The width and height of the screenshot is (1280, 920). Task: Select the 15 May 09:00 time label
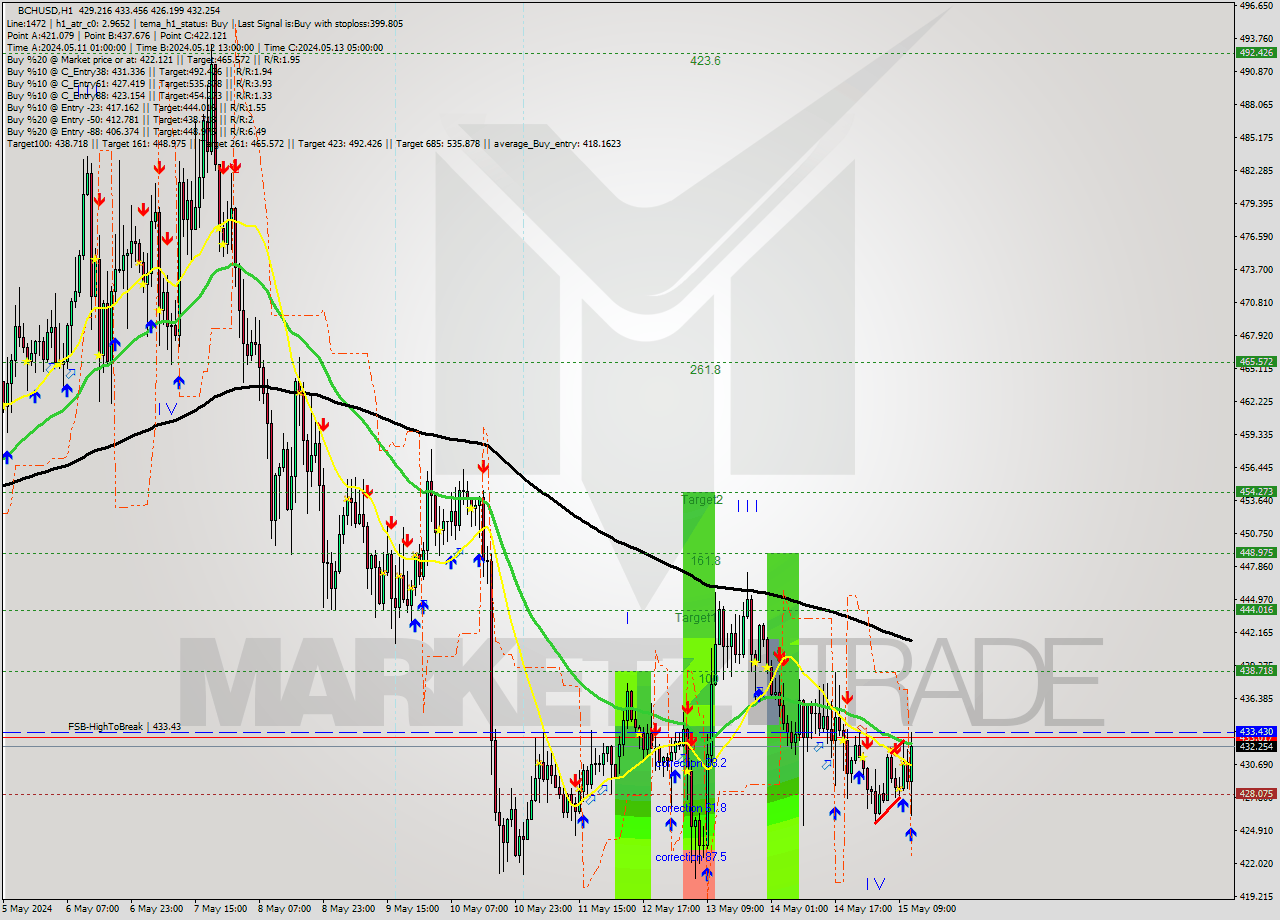tap(926, 909)
